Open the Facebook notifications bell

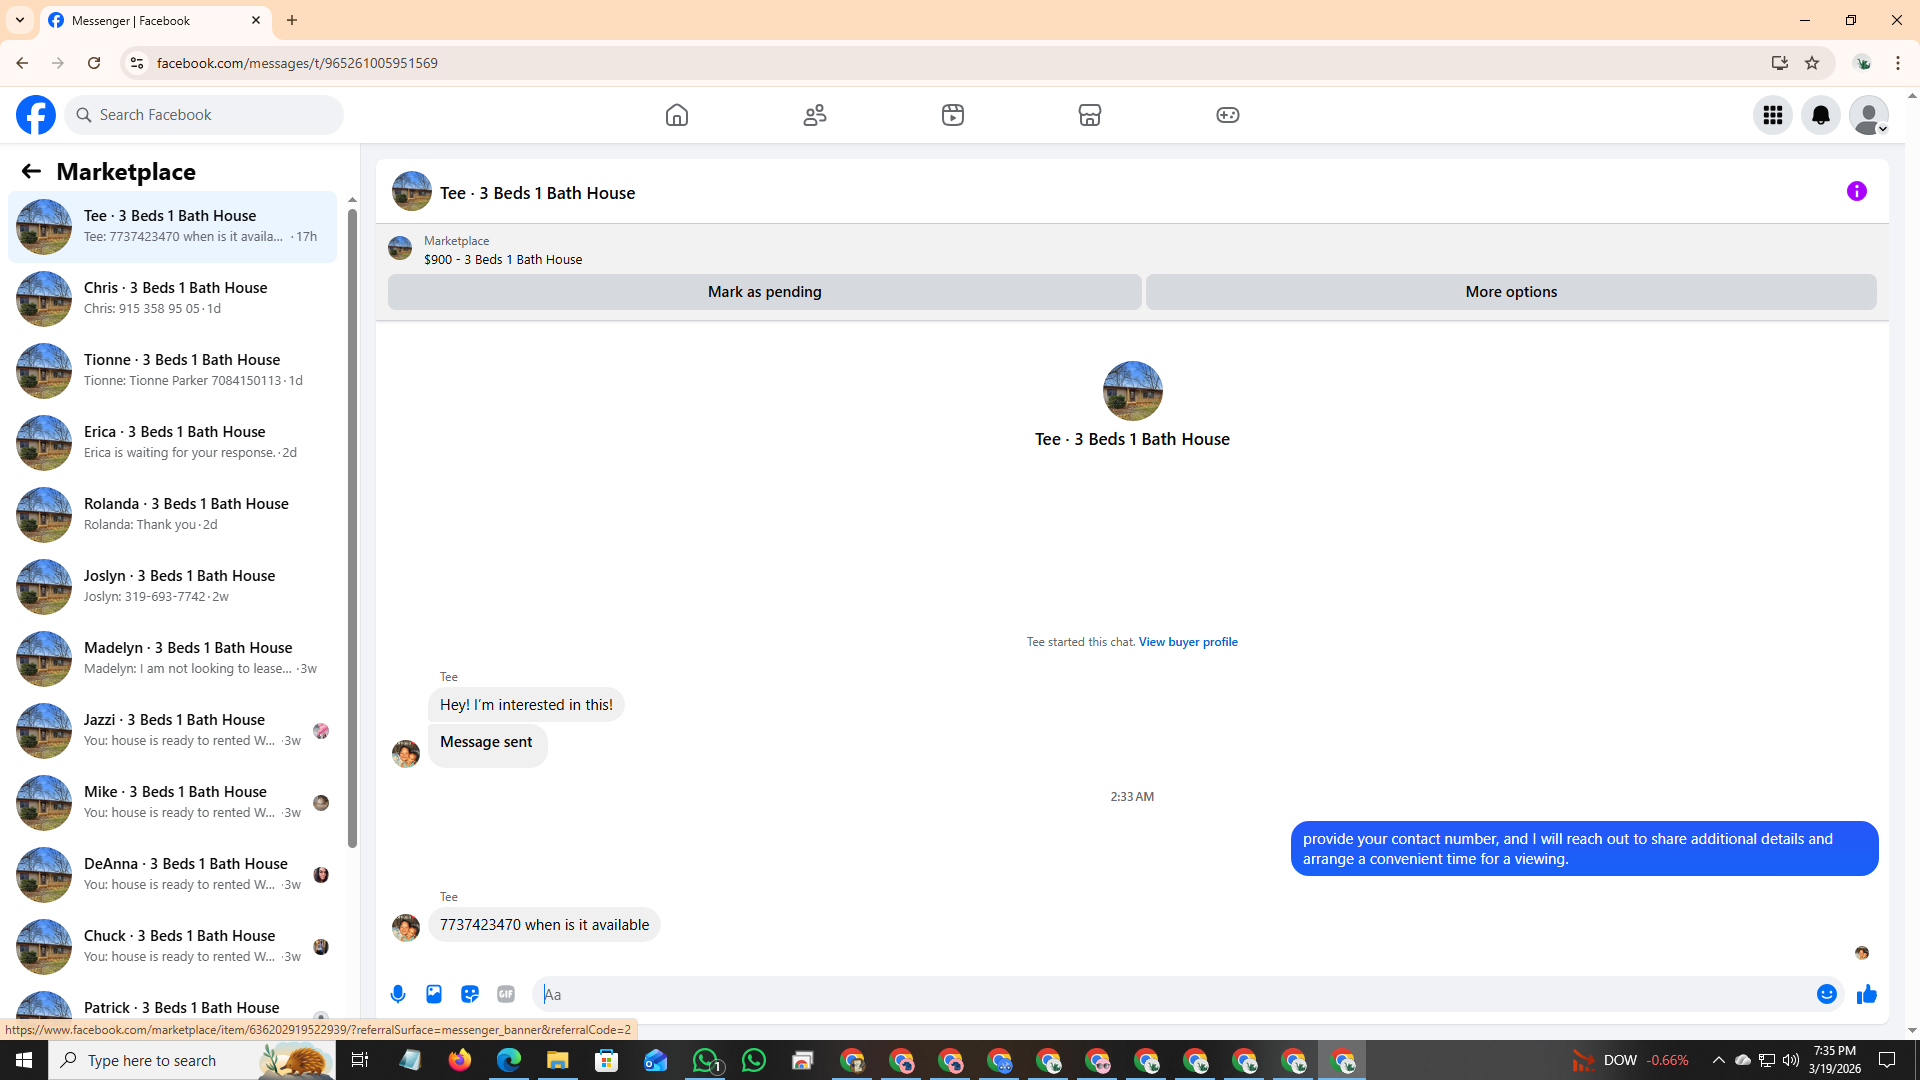click(1820, 115)
